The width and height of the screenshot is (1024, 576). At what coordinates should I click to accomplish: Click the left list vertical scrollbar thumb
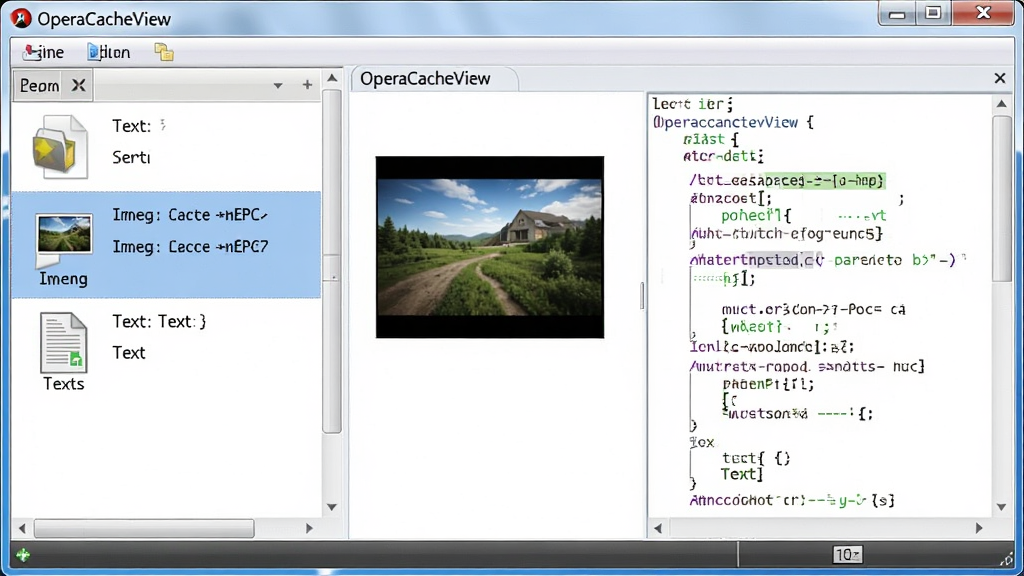332,261
